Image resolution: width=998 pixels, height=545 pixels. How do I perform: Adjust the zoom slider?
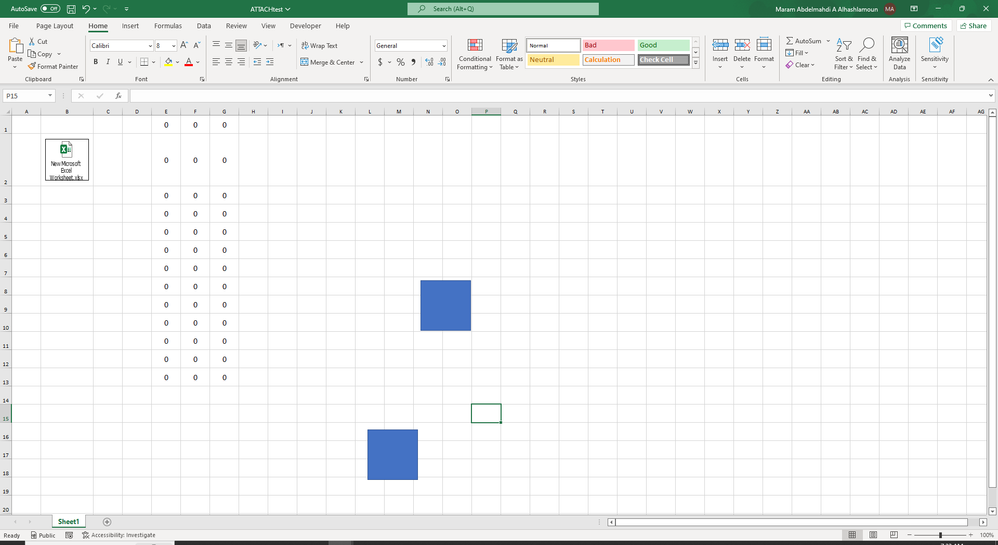point(940,535)
